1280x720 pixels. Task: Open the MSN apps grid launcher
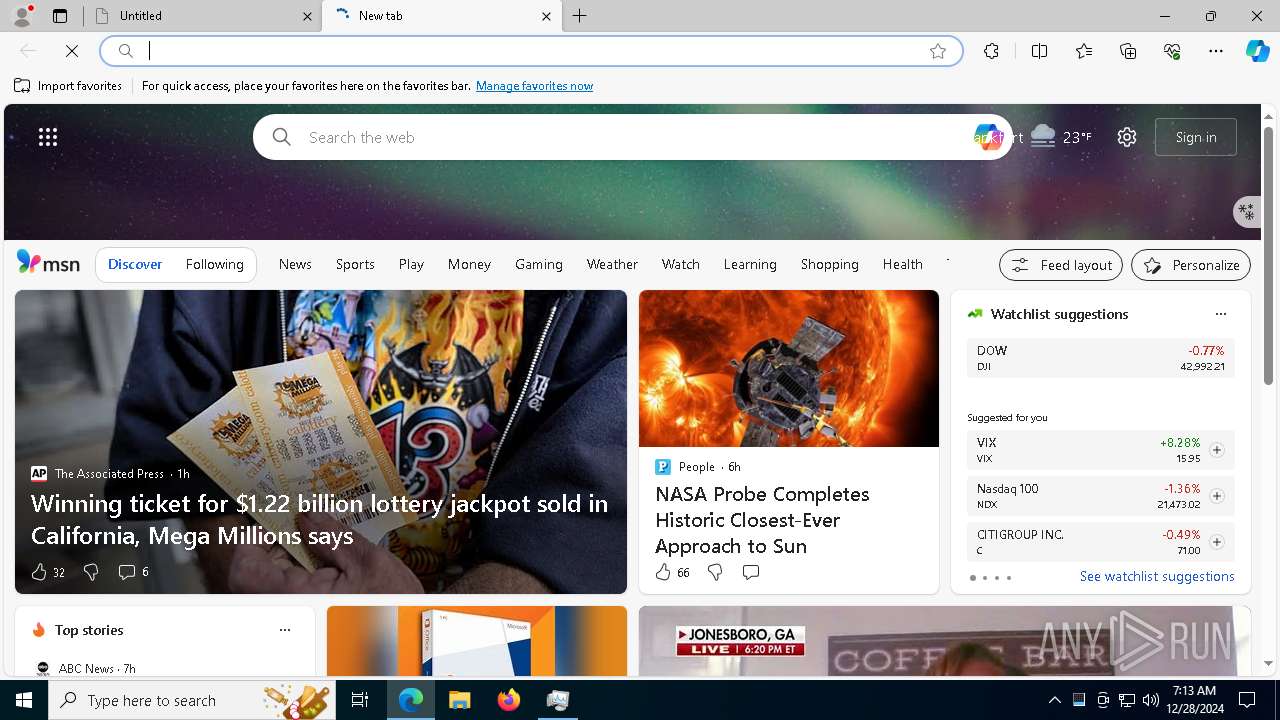pos(48,137)
